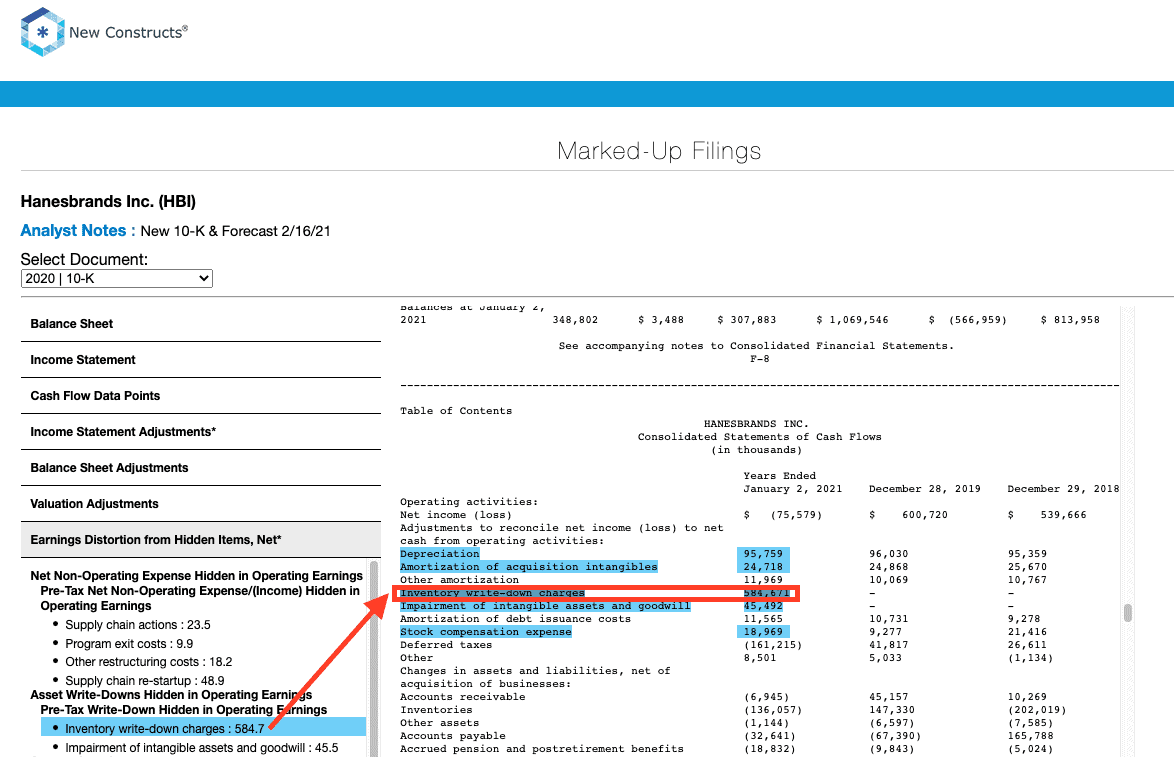Open the Select Document dropdown showing 2020 | 10-K
This screenshot has width=1174, height=757.
117,279
